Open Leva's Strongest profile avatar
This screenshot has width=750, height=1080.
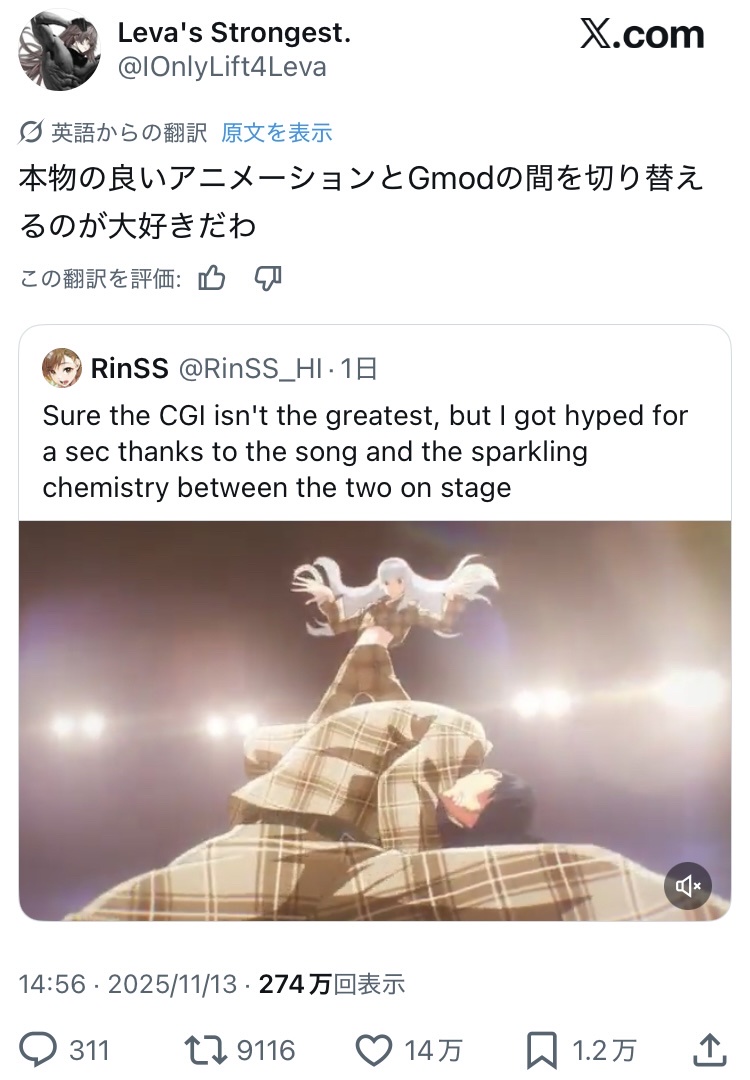point(59,50)
